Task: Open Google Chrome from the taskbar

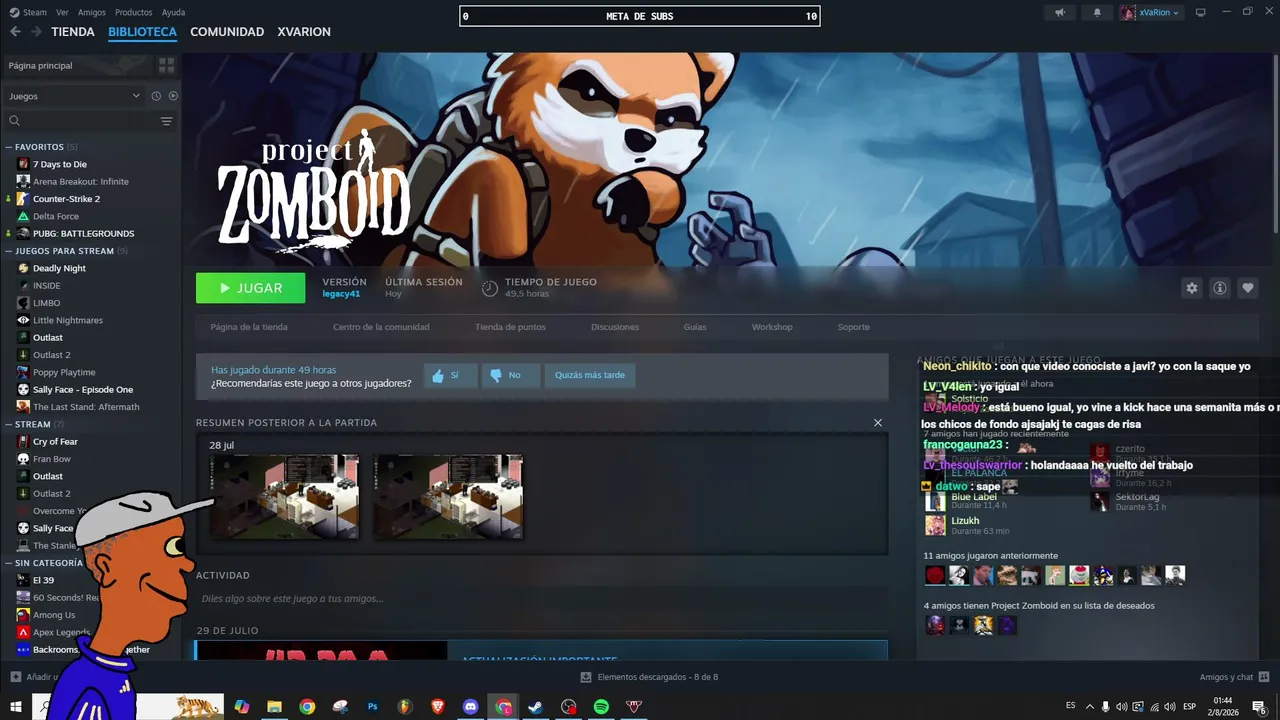Action: tap(307, 707)
